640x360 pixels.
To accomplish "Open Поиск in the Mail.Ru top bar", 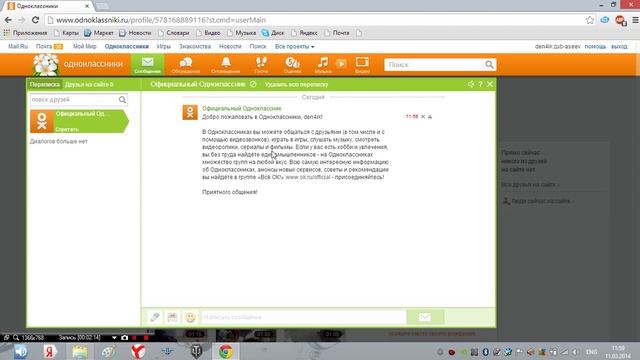I will click(258, 47).
